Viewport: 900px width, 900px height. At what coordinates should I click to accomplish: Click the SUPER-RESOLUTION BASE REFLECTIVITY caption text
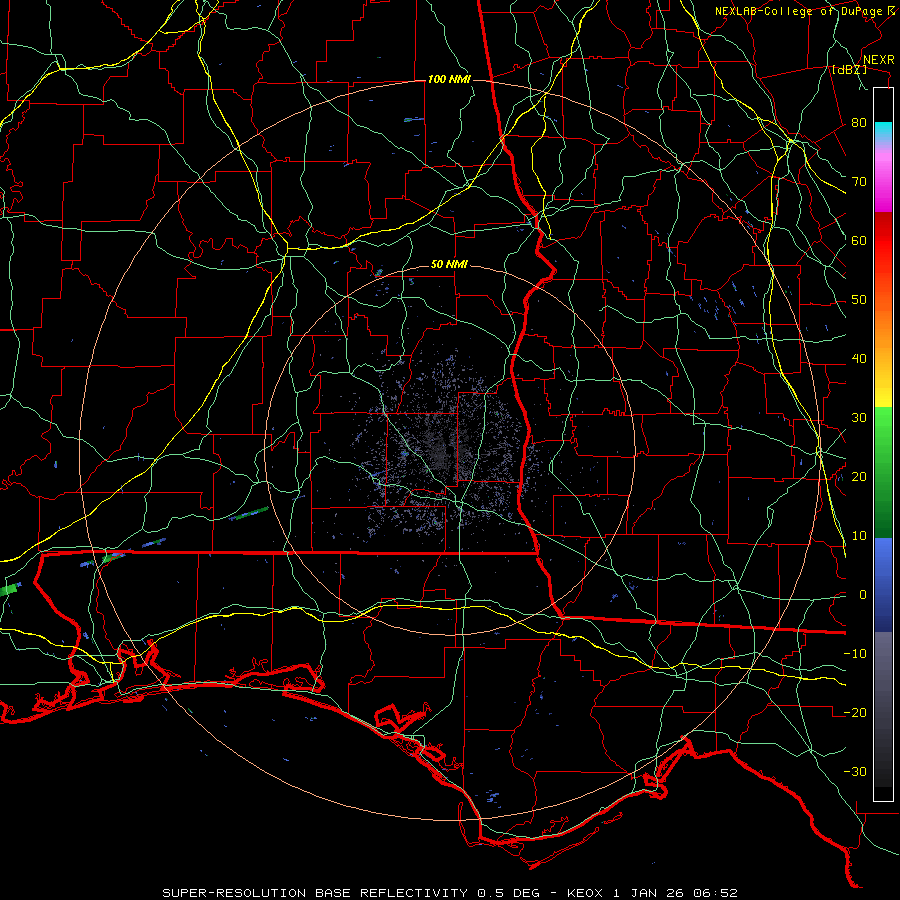click(x=315, y=893)
